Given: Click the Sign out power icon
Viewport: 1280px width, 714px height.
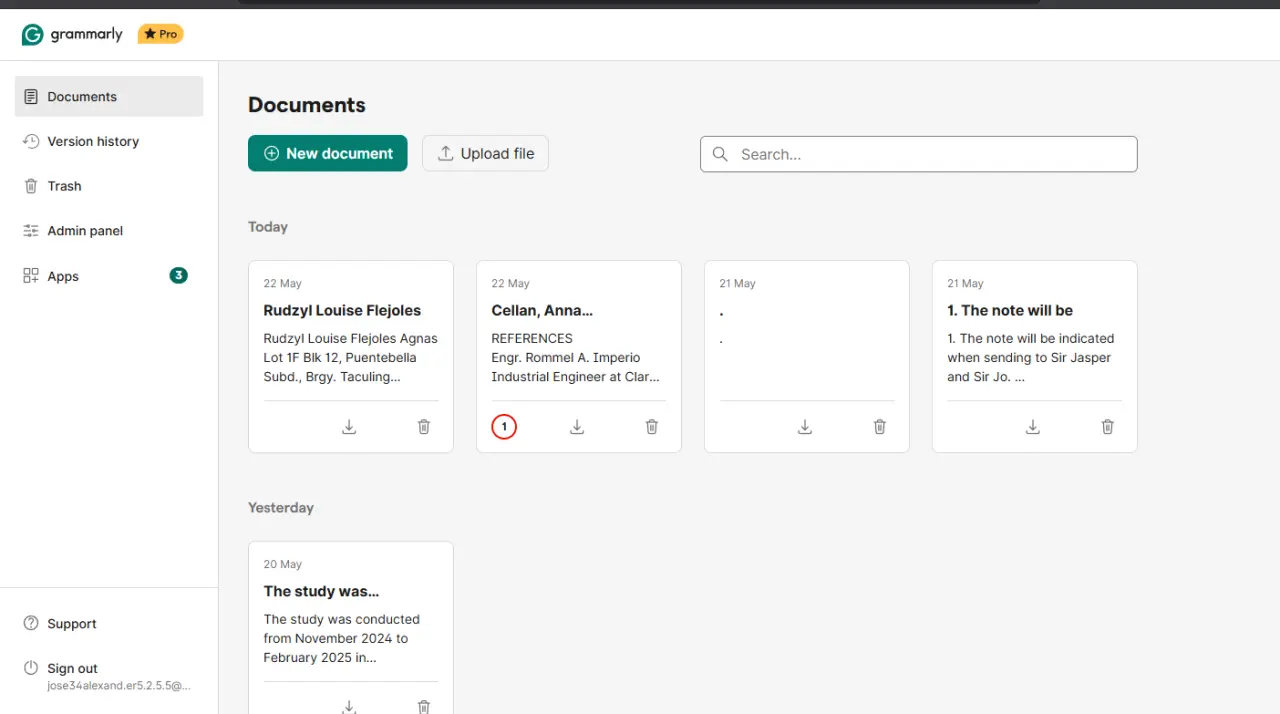Looking at the screenshot, I should (31, 668).
